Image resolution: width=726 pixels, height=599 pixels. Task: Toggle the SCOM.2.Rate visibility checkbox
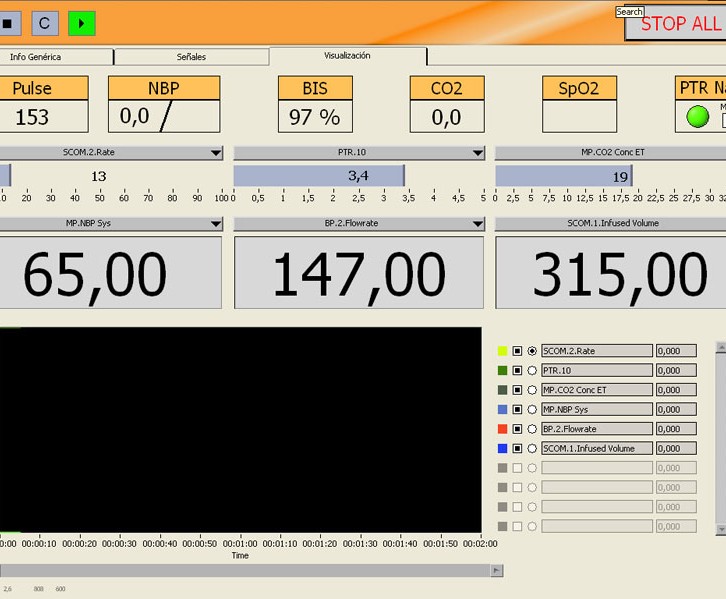517,351
